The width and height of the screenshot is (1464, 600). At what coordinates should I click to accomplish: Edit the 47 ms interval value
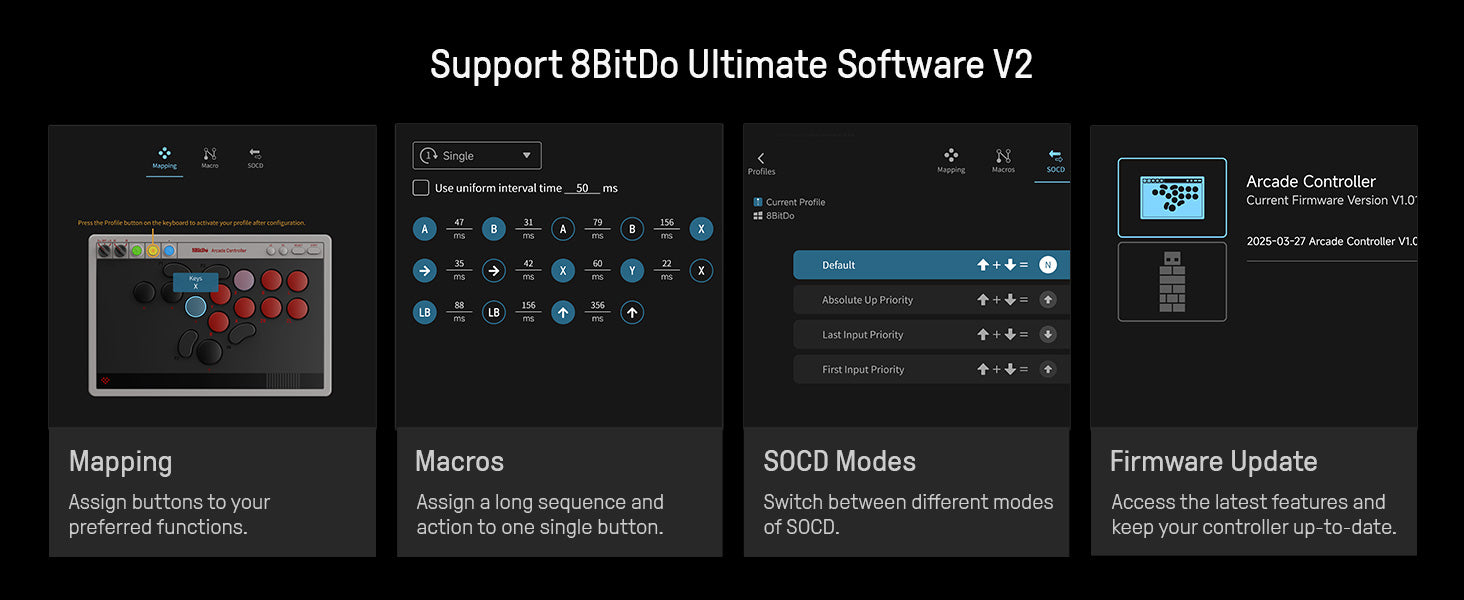(459, 223)
